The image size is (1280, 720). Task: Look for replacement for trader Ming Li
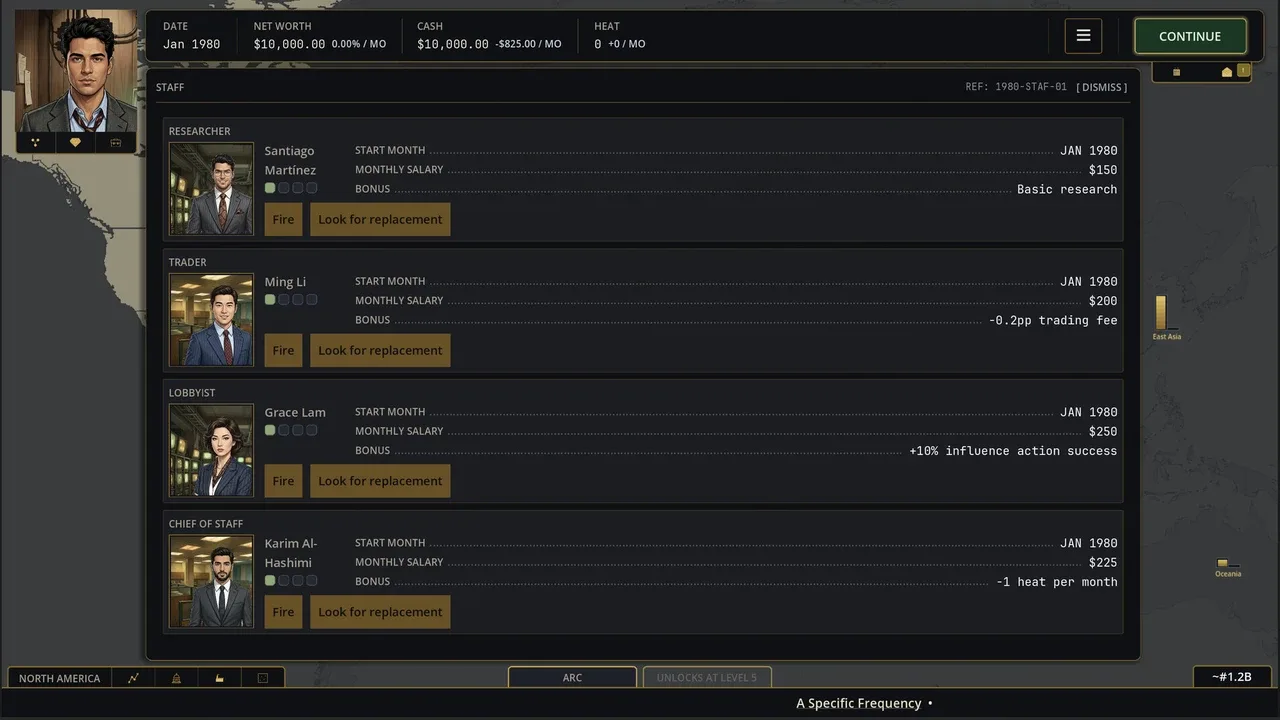pos(380,350)
